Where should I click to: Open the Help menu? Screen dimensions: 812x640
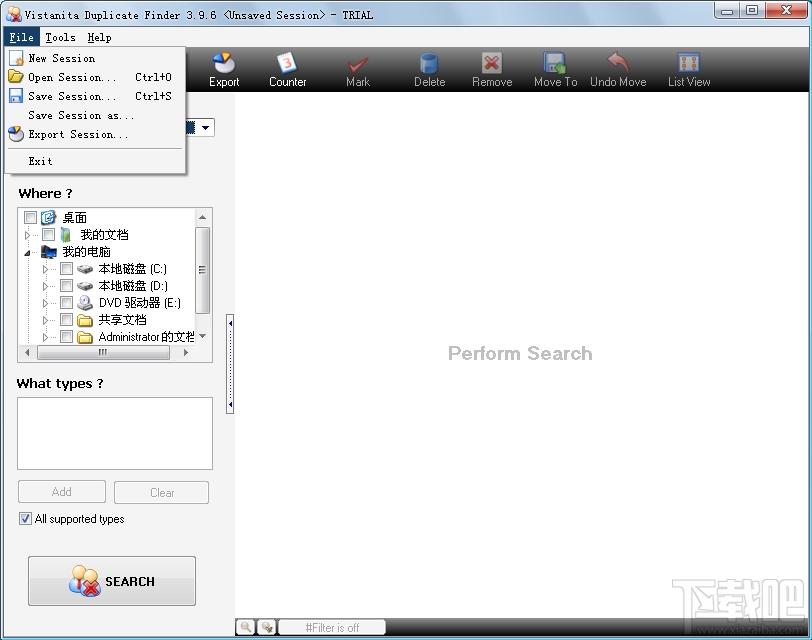99,37
